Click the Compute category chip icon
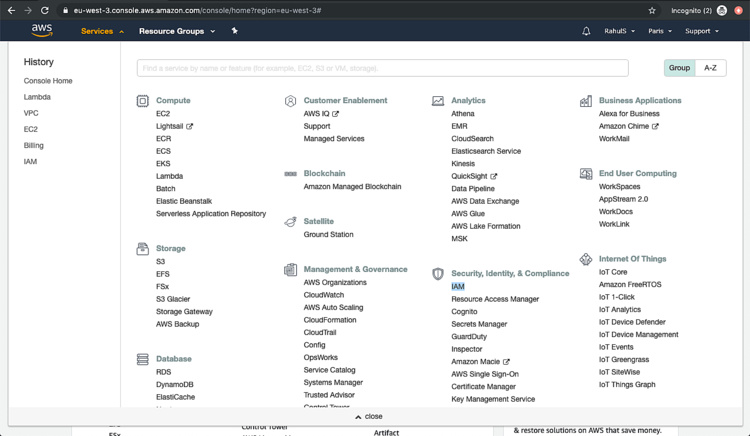The image size is (750, 436). pyautogui.click(x=143, y=101)
